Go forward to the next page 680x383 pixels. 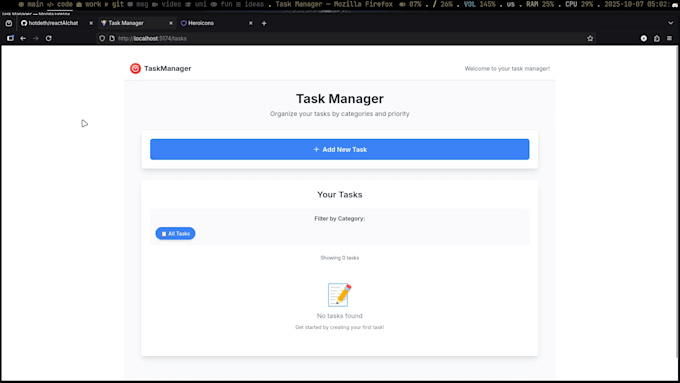click(36, 38)
